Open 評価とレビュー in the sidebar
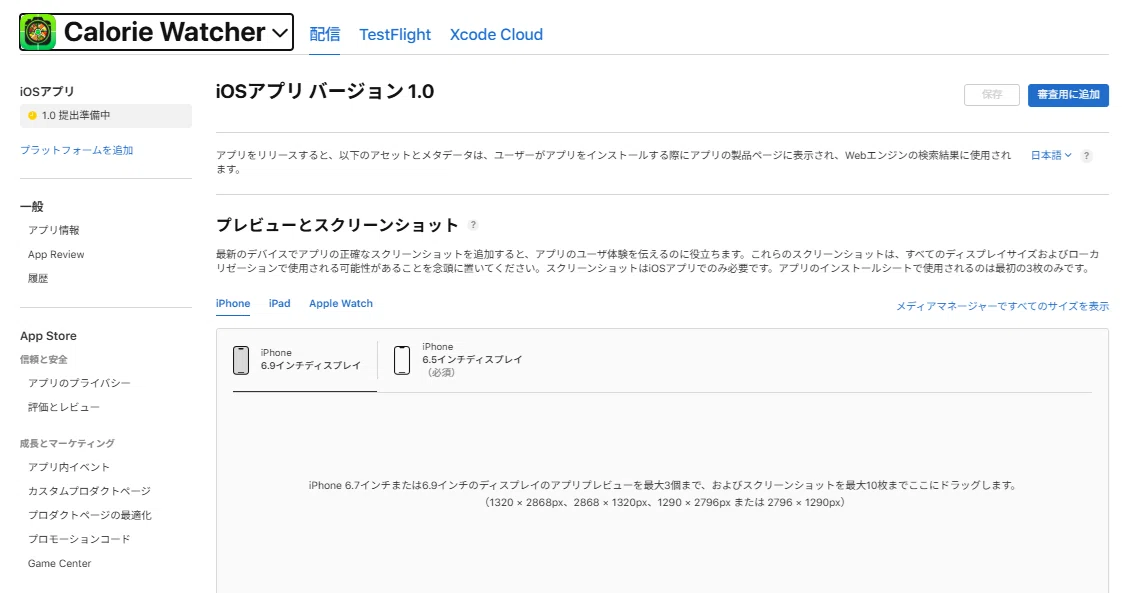 pos(64,407)
